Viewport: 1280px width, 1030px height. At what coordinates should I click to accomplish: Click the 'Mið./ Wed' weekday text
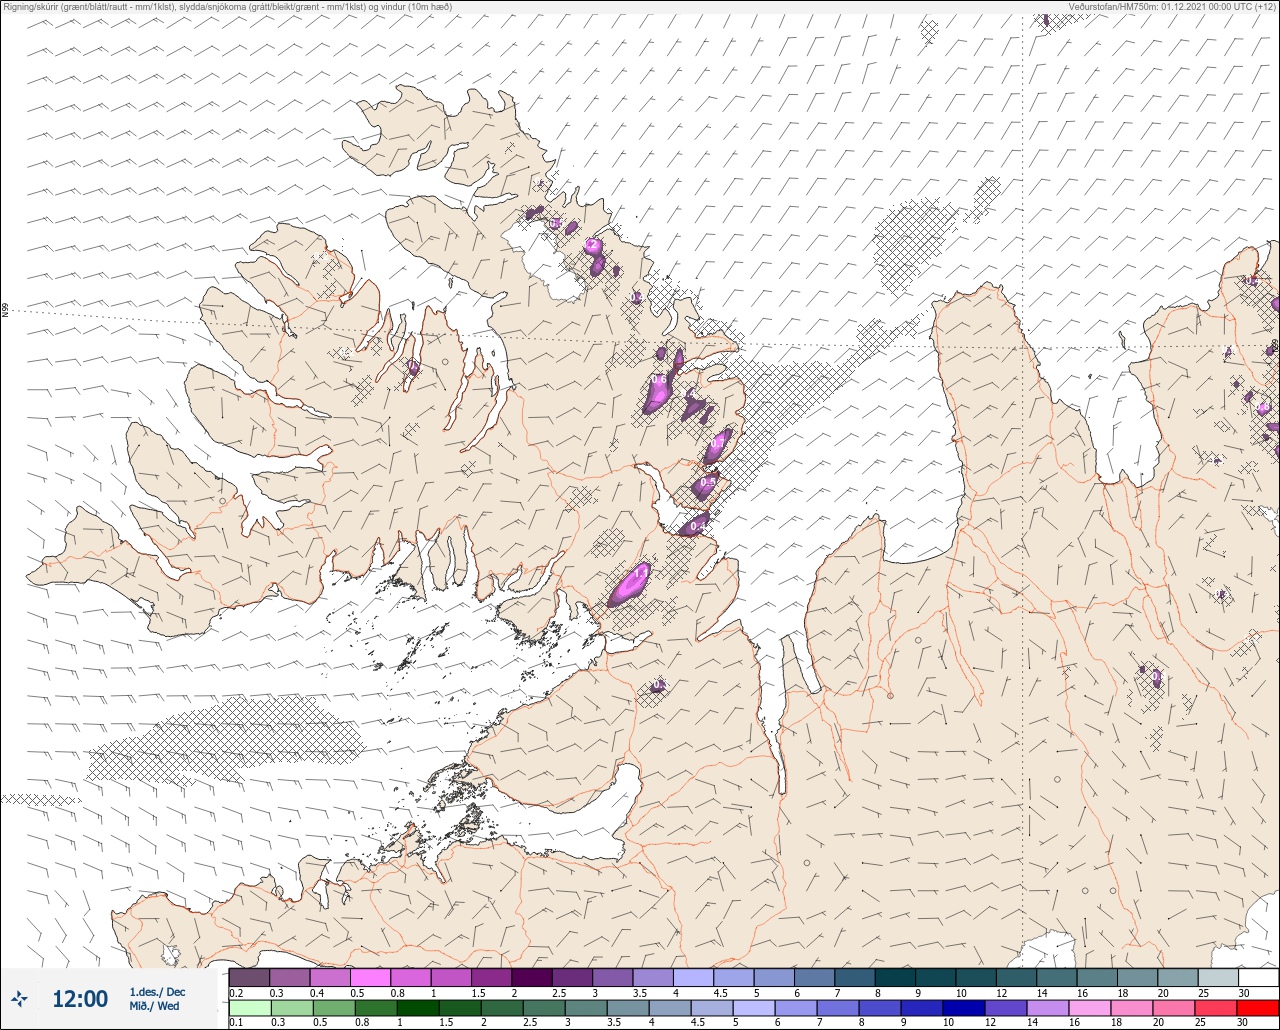pos(155,1006)
